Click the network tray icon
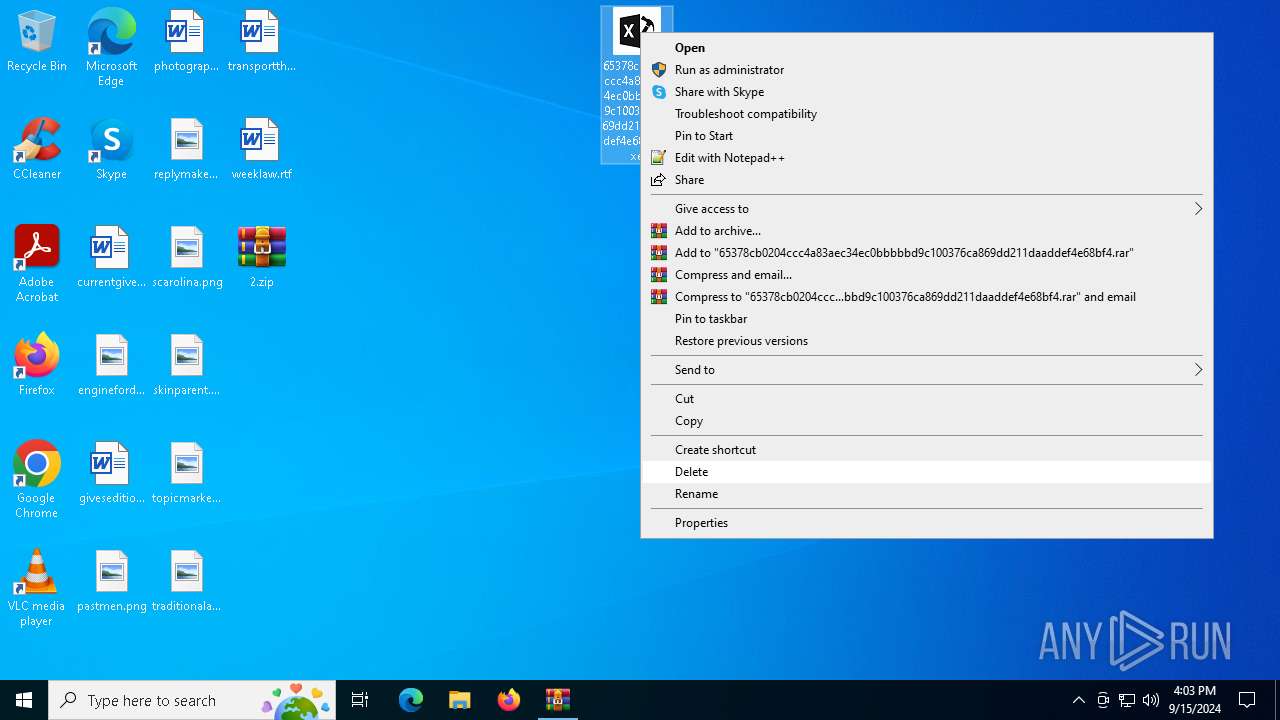The image size is (1280, 720). pos(1127,700)
